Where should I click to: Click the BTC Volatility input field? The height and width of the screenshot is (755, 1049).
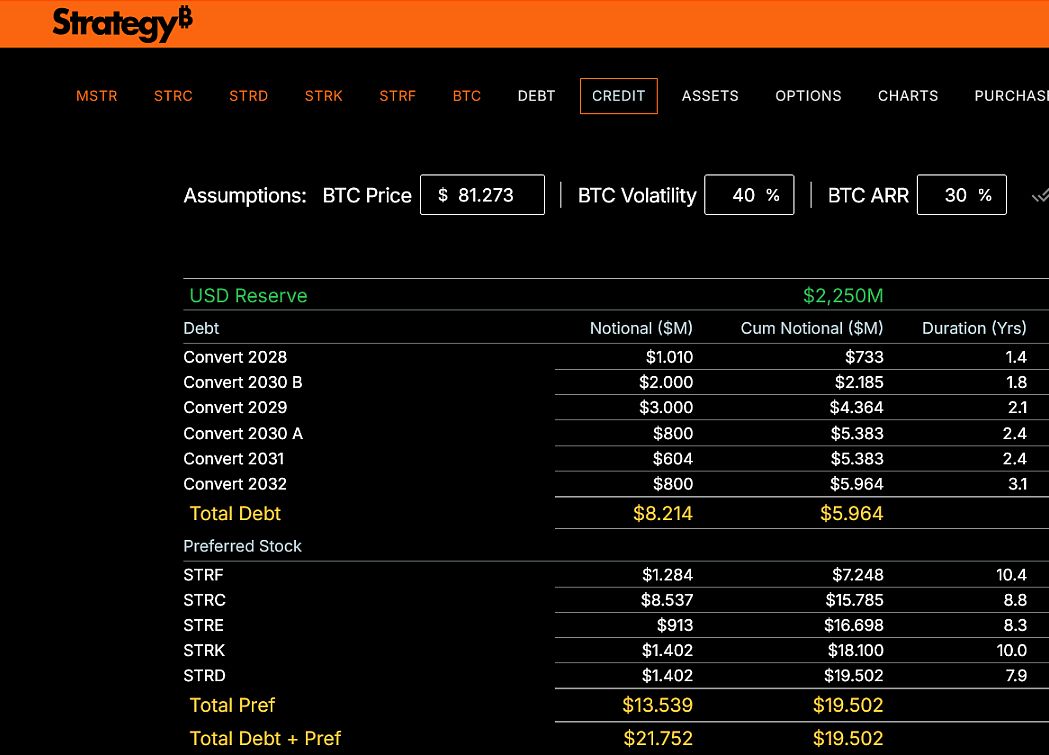point(749,195)
